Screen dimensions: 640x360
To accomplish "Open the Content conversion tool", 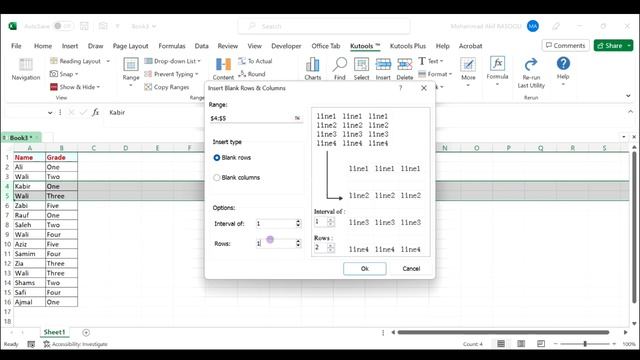I will point(223,69).
